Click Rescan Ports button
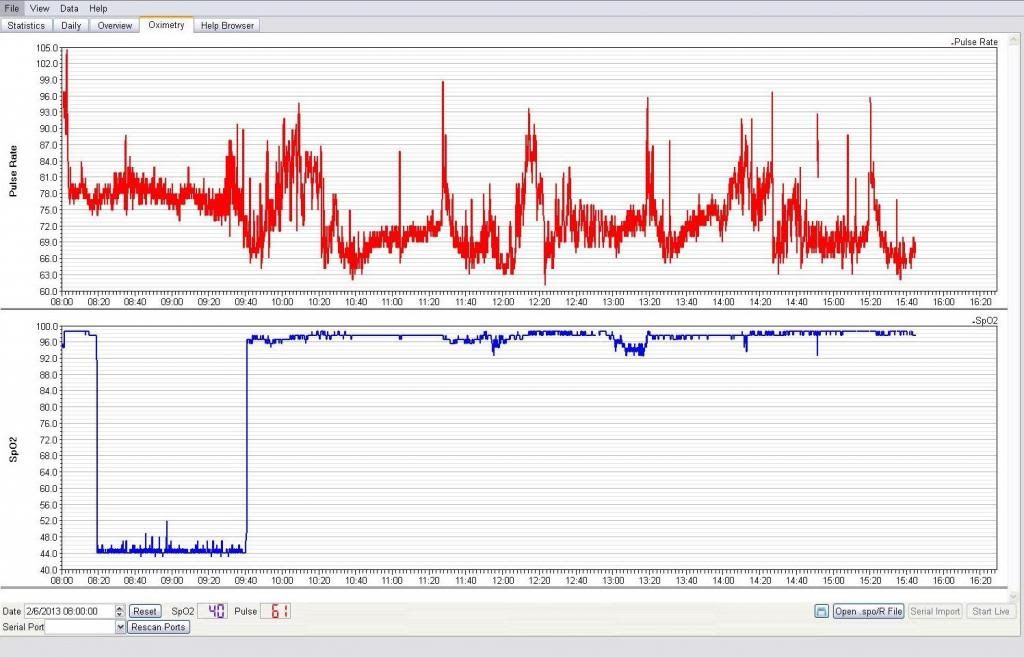The width and height of the screenshot is (1024, 658). coord(159,627)
